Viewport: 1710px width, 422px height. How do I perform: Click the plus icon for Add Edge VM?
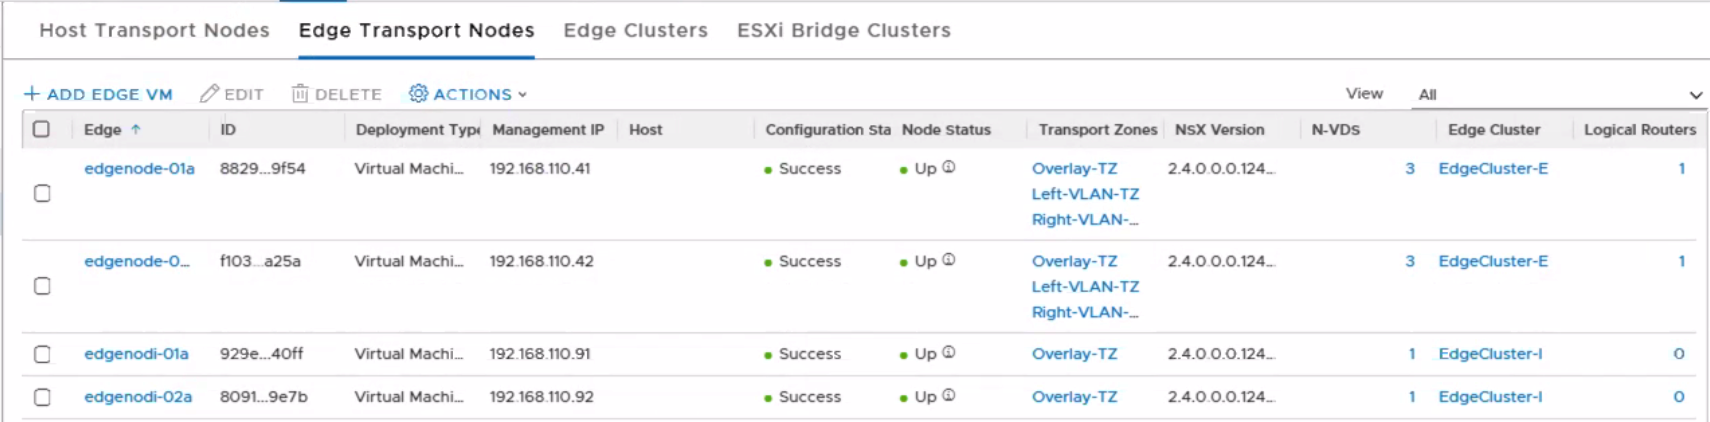[31, 93]
